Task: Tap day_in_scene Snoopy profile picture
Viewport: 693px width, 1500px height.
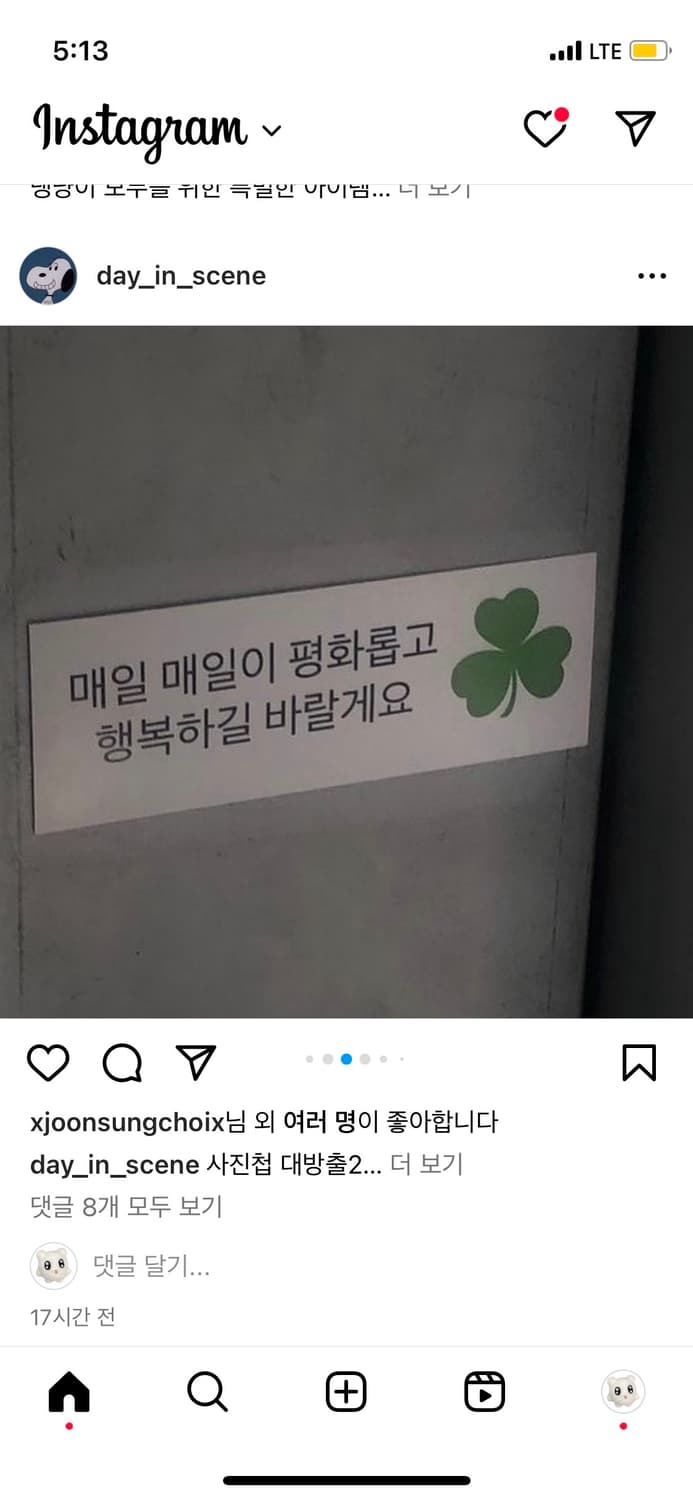Action: click(x=48, y=276)
